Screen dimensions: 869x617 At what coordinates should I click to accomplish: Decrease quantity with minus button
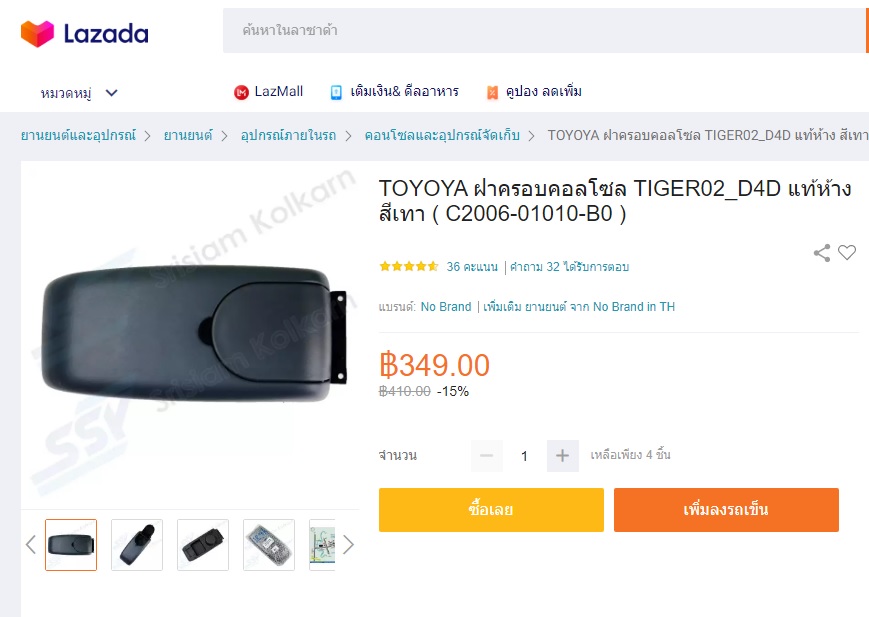487,456
